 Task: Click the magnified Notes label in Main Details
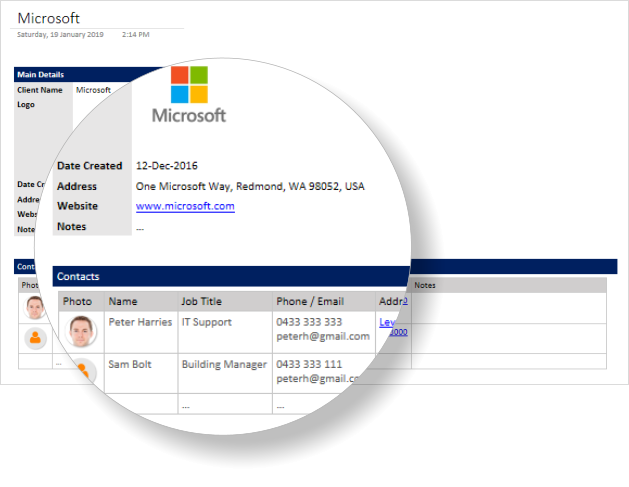[x=71, y=226]
